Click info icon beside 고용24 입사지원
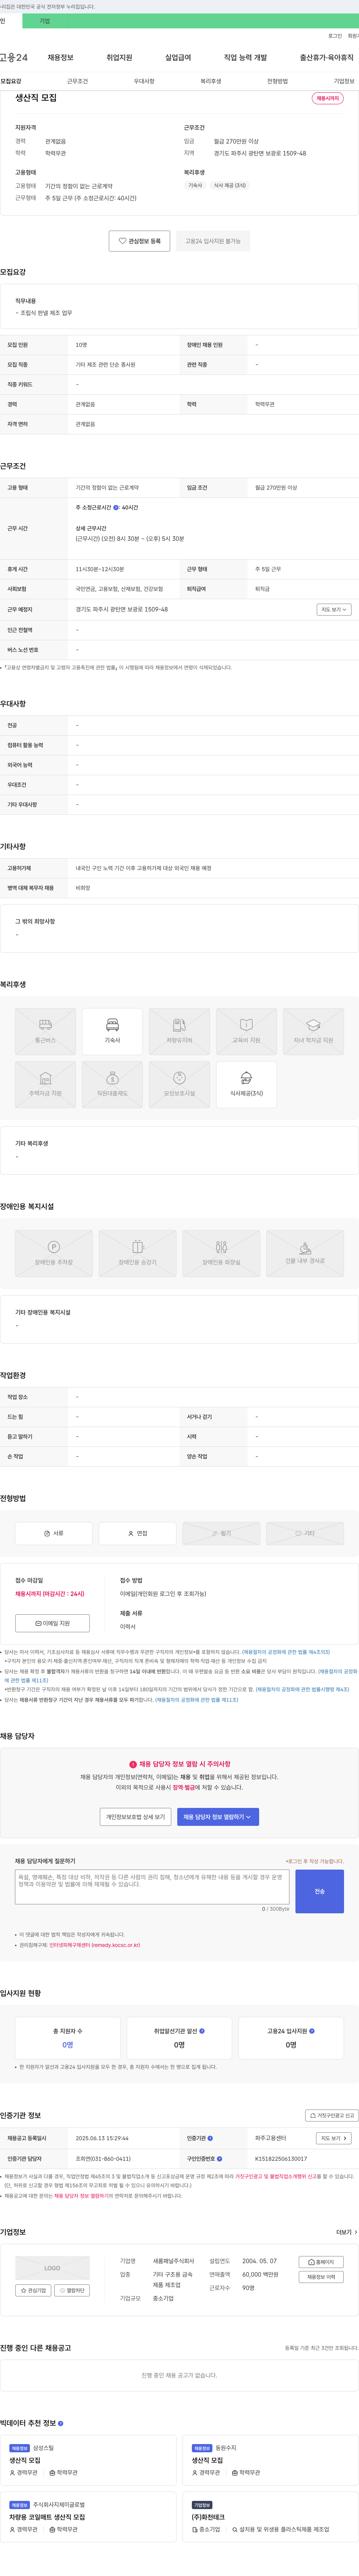359x2576 pixels. tap(312, 2031)
